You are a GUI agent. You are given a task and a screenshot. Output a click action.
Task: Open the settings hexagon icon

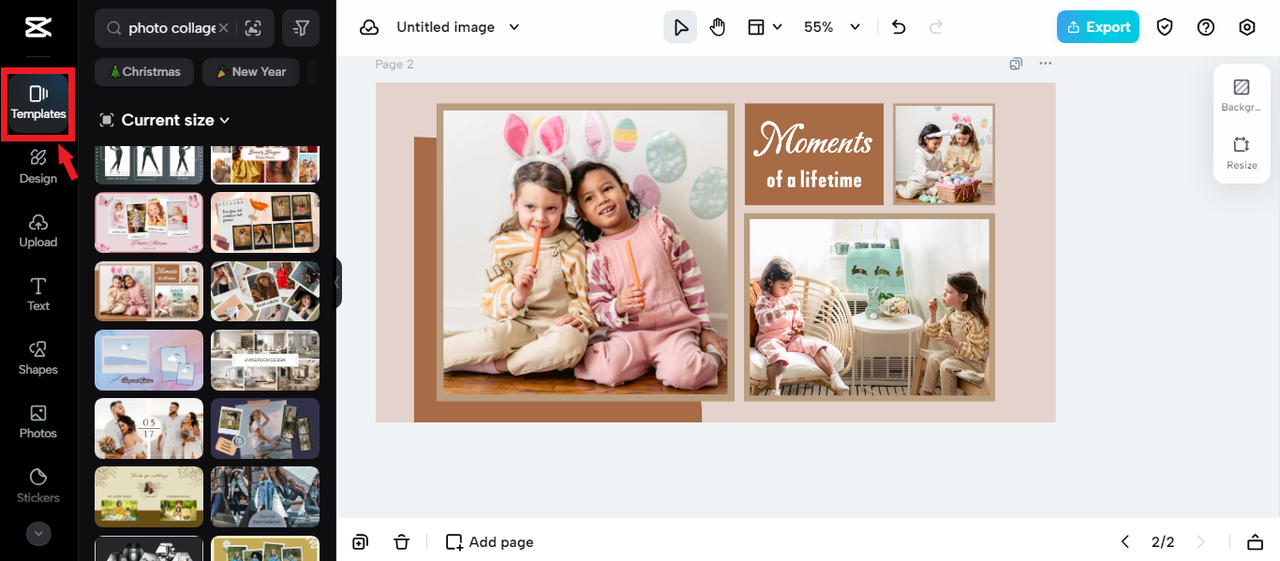1247,27
